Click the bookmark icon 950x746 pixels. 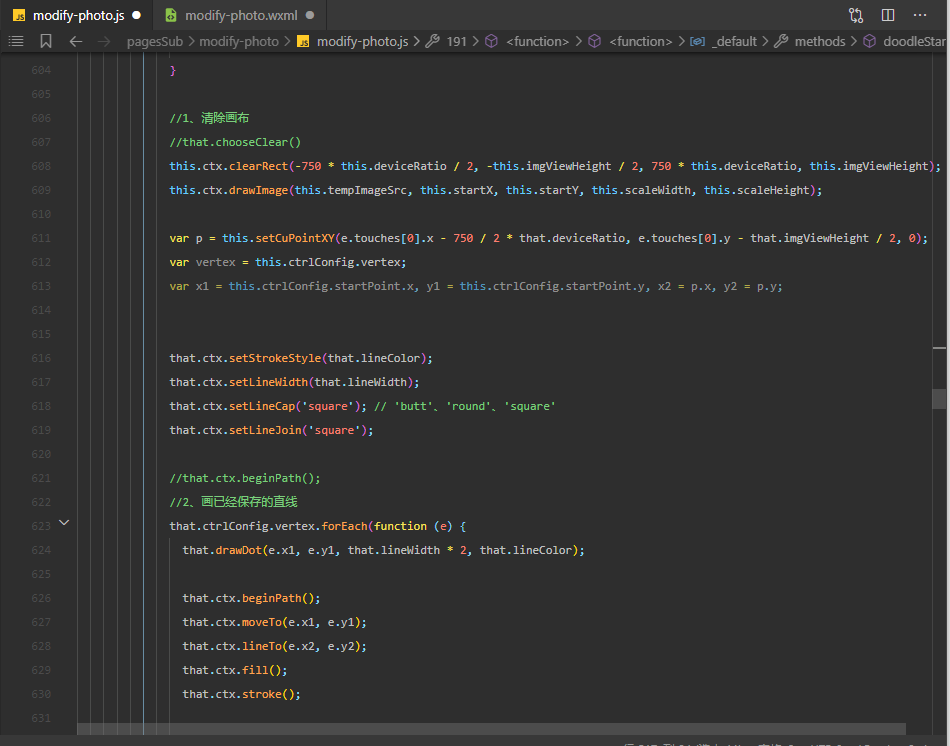click(x=46, y=41)
